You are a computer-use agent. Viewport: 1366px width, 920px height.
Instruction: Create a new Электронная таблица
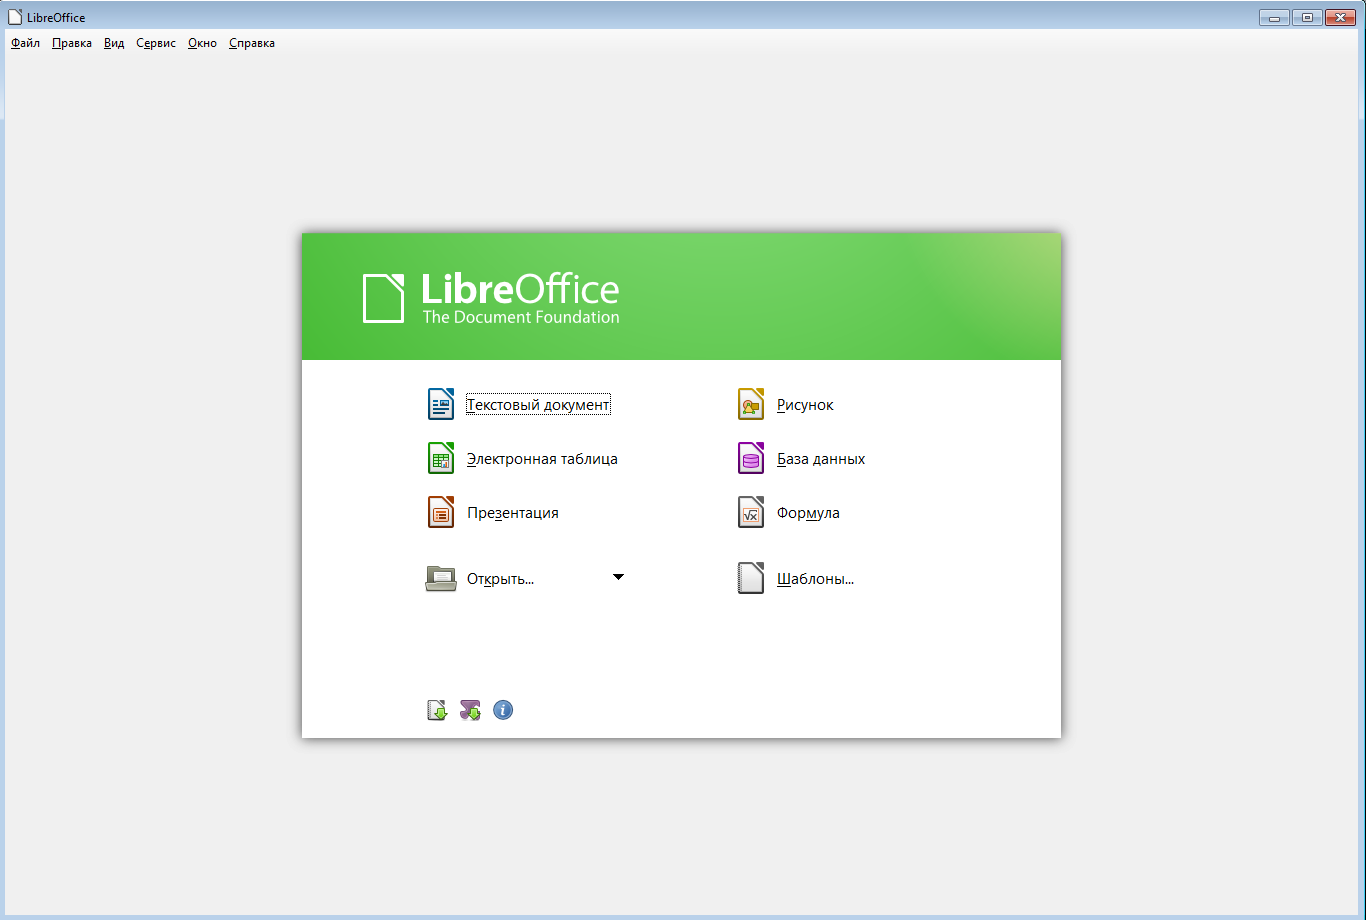(523, 459)
